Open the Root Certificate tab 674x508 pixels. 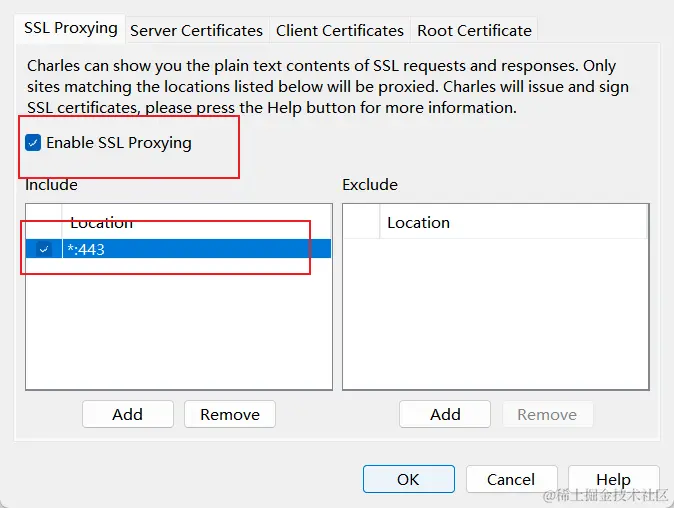(474, 31)
